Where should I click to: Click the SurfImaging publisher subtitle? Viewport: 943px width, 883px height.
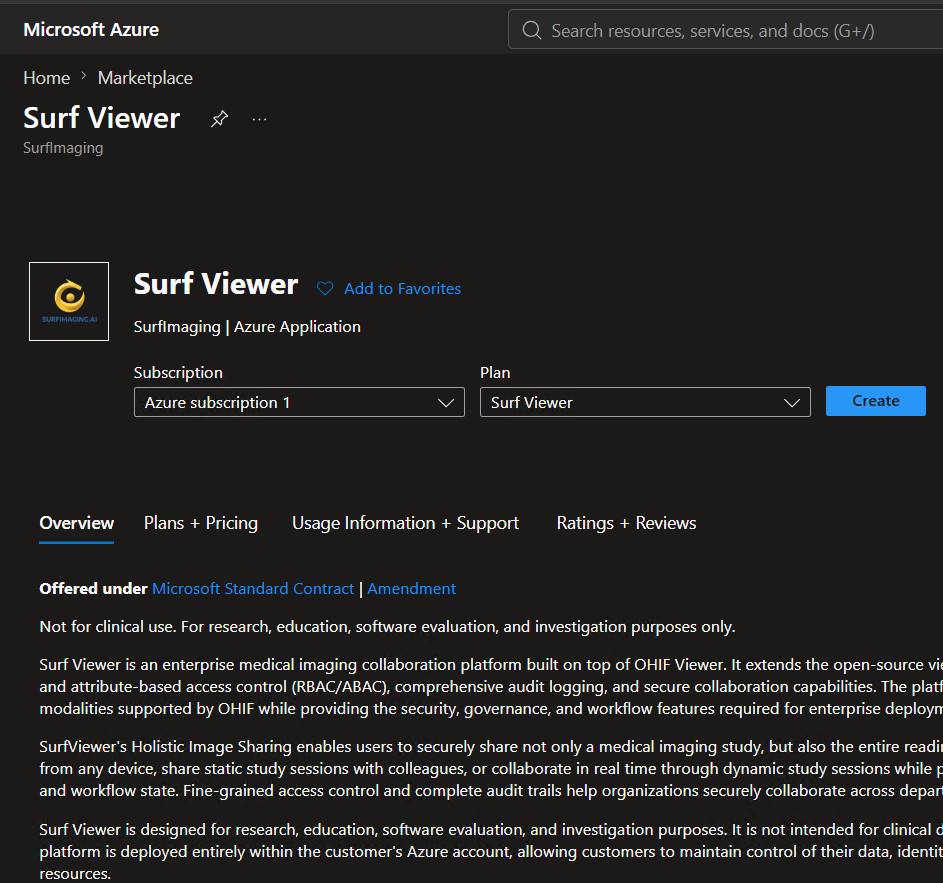(x=63, y=148)
